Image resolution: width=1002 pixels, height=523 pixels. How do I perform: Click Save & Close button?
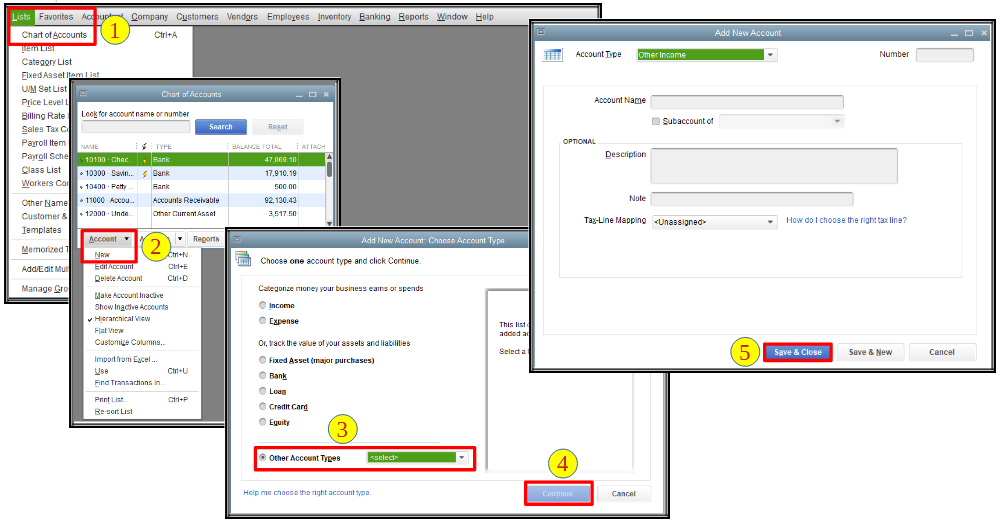(x=798, y=352)
